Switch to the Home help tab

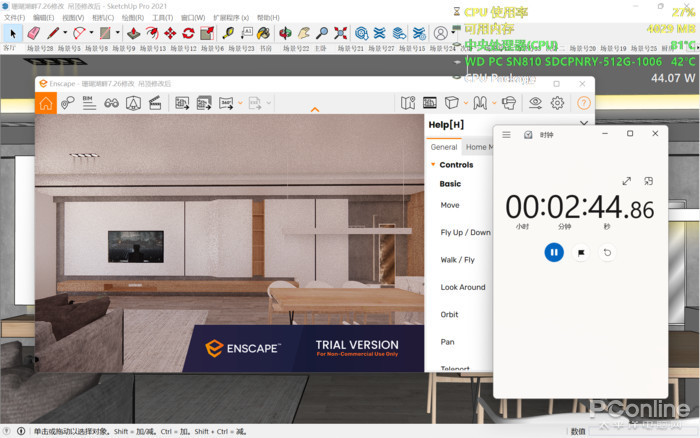click(478, 147)
